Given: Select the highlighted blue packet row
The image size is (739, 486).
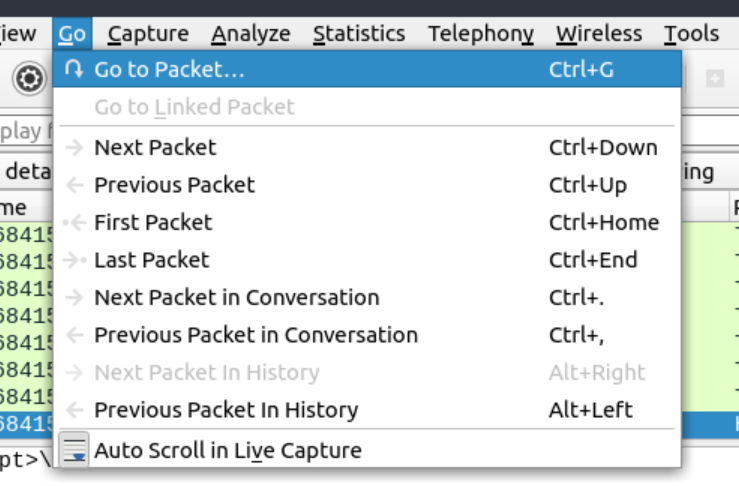Looking at the screenshot, I should (x=25, y=424).
